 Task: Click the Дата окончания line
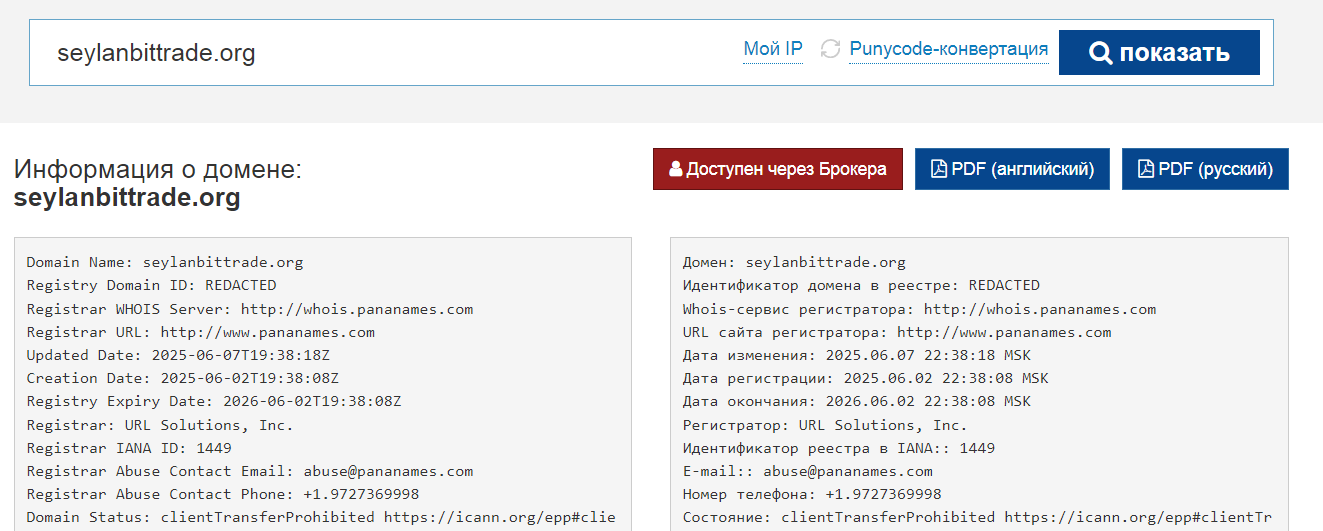[857, 401]
